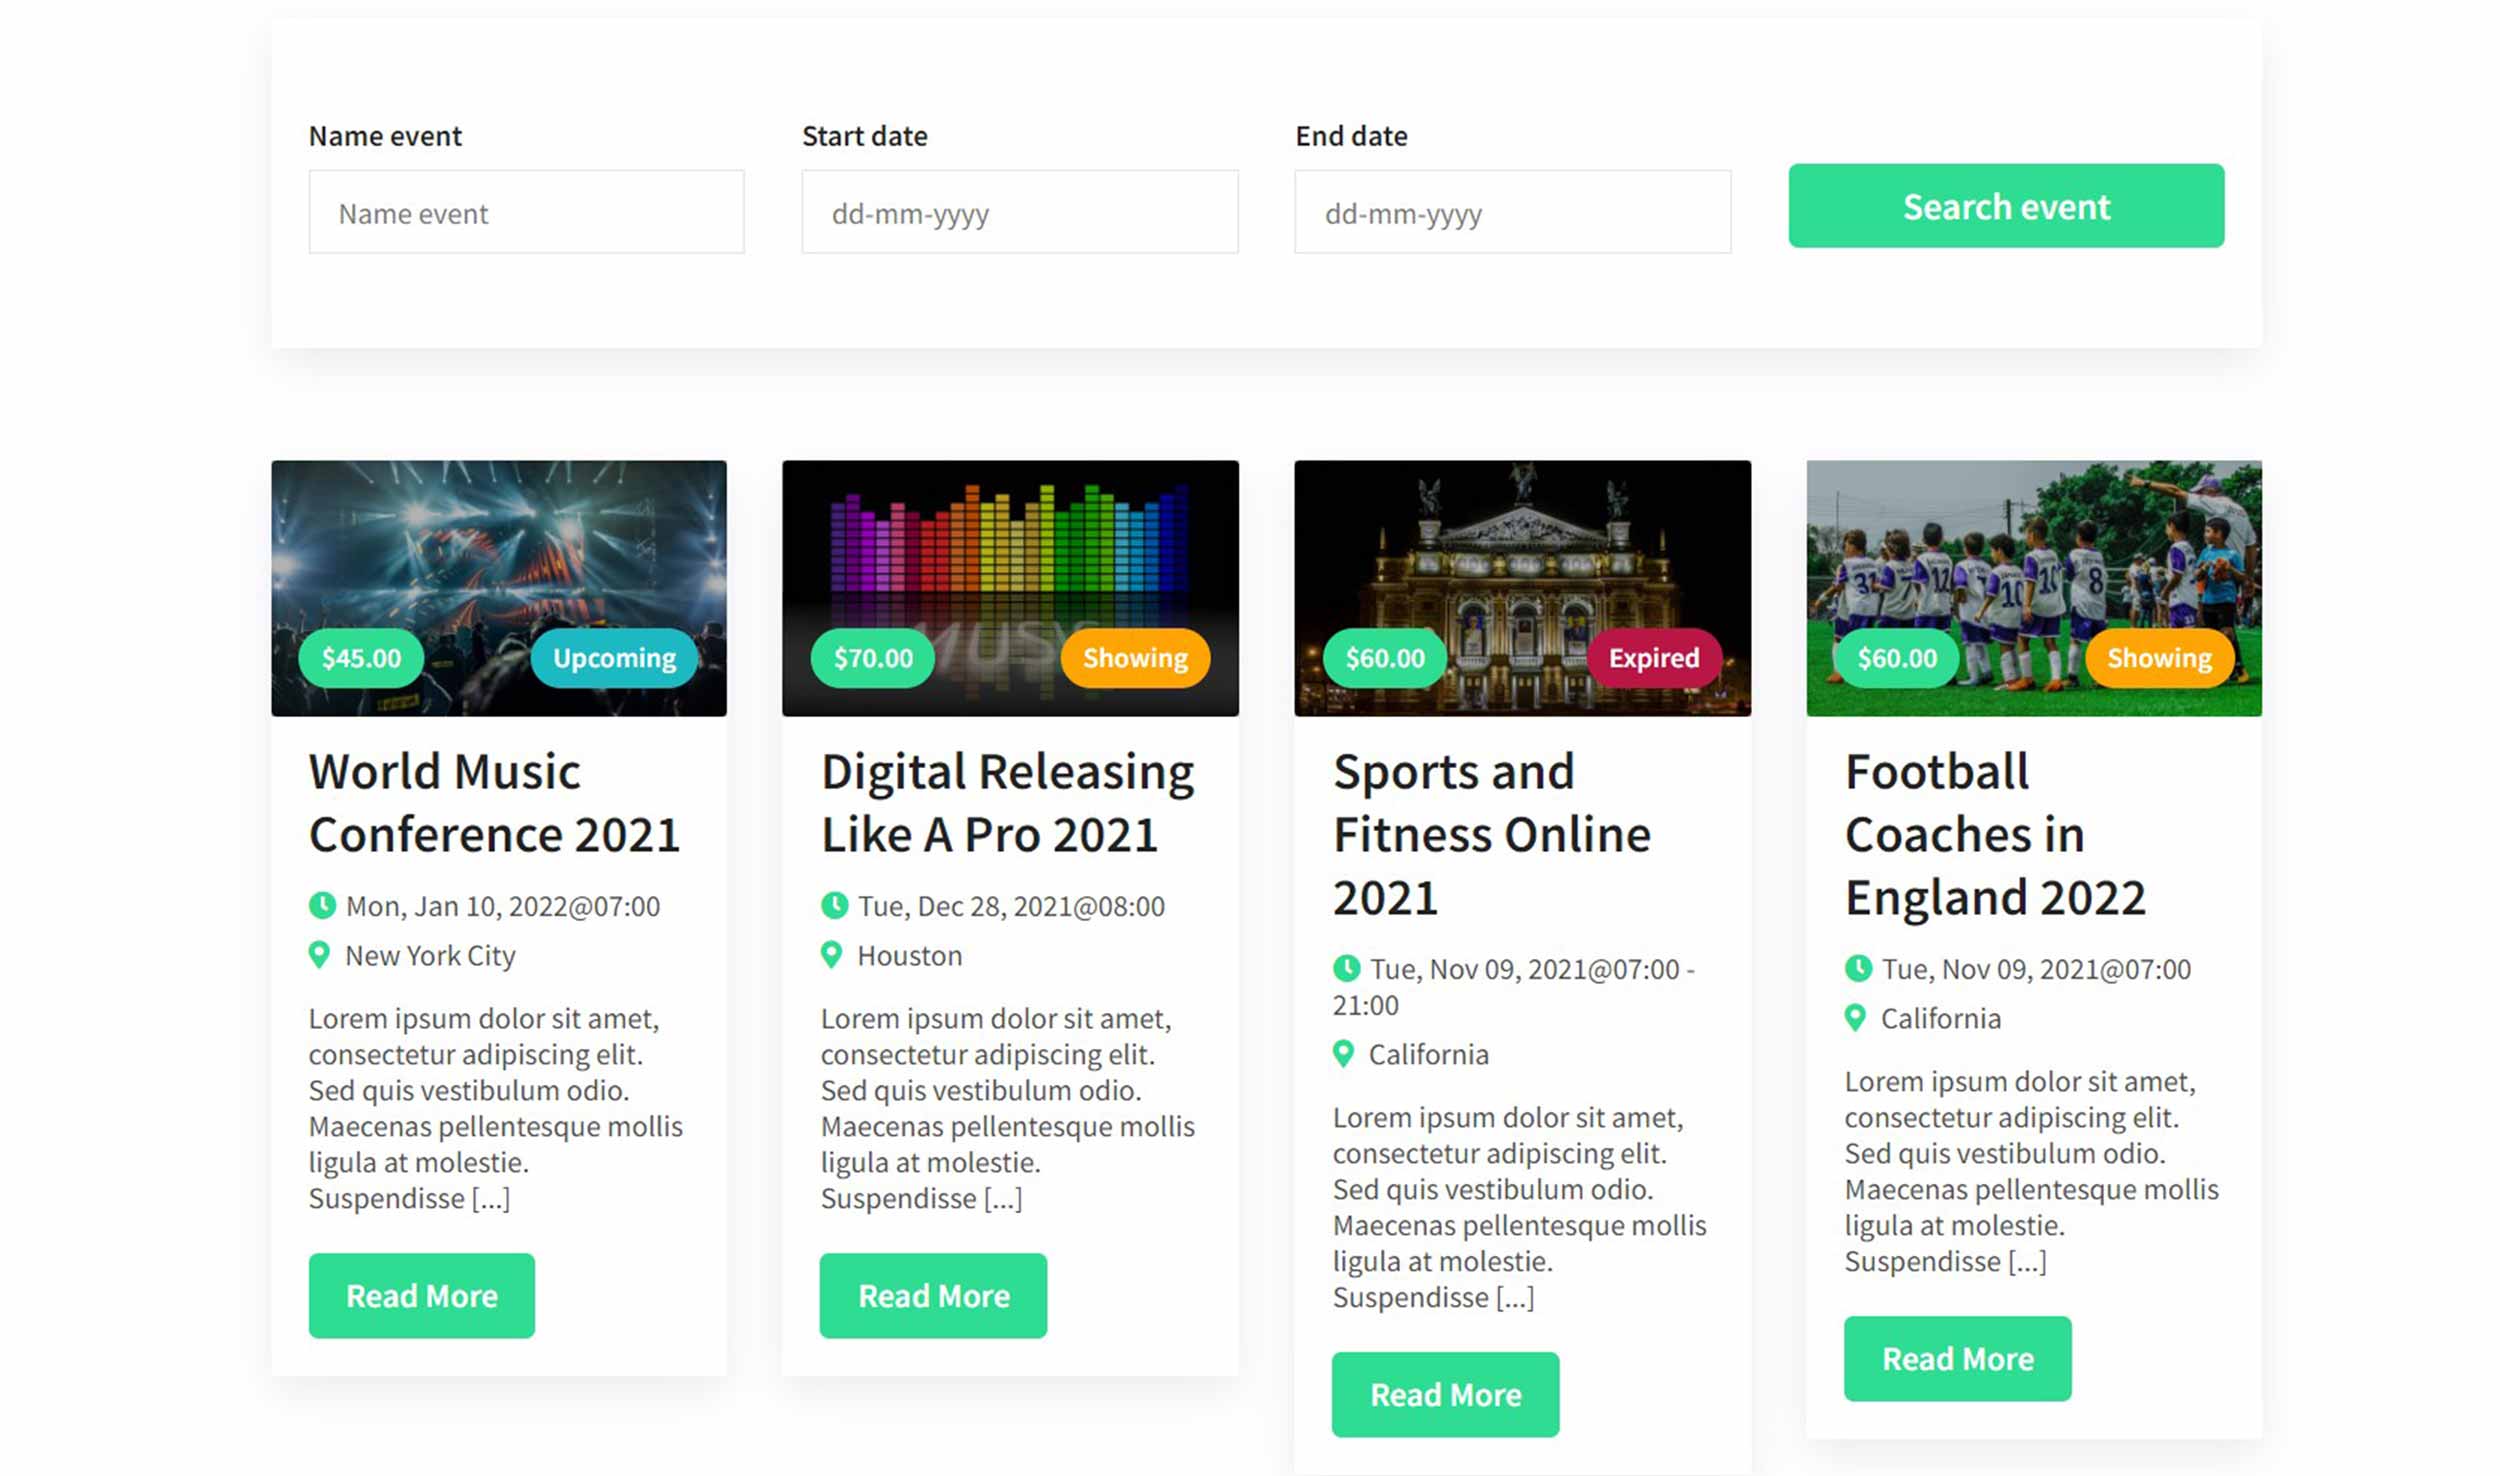Click the End date label
2500x1476 pixels.
point(1351,136)
